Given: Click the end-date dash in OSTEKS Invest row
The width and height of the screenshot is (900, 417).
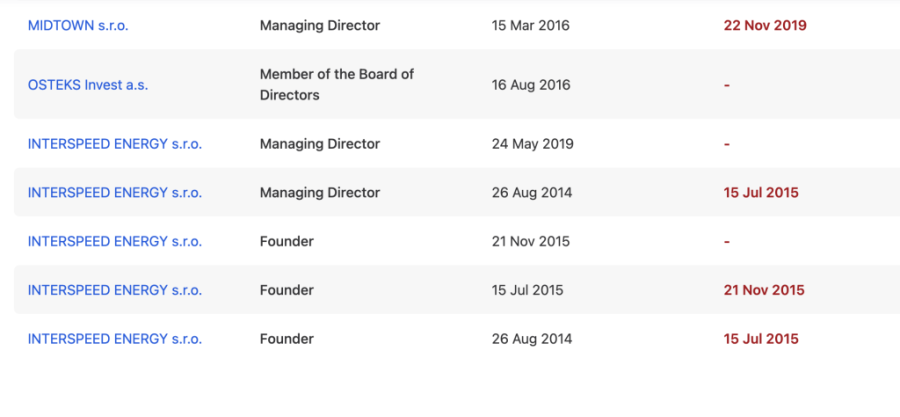Looking at the screenshot, I should 727,85.
